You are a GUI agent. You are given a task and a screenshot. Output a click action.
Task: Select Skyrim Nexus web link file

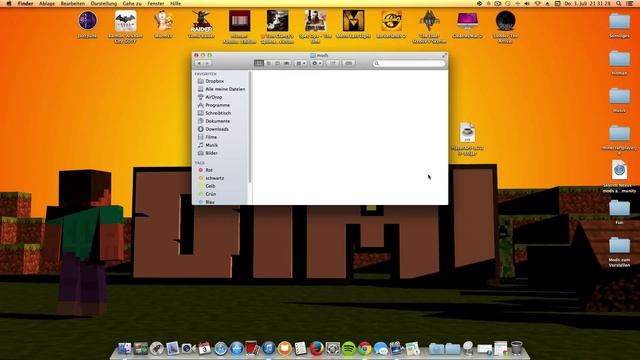click(620, 170)
